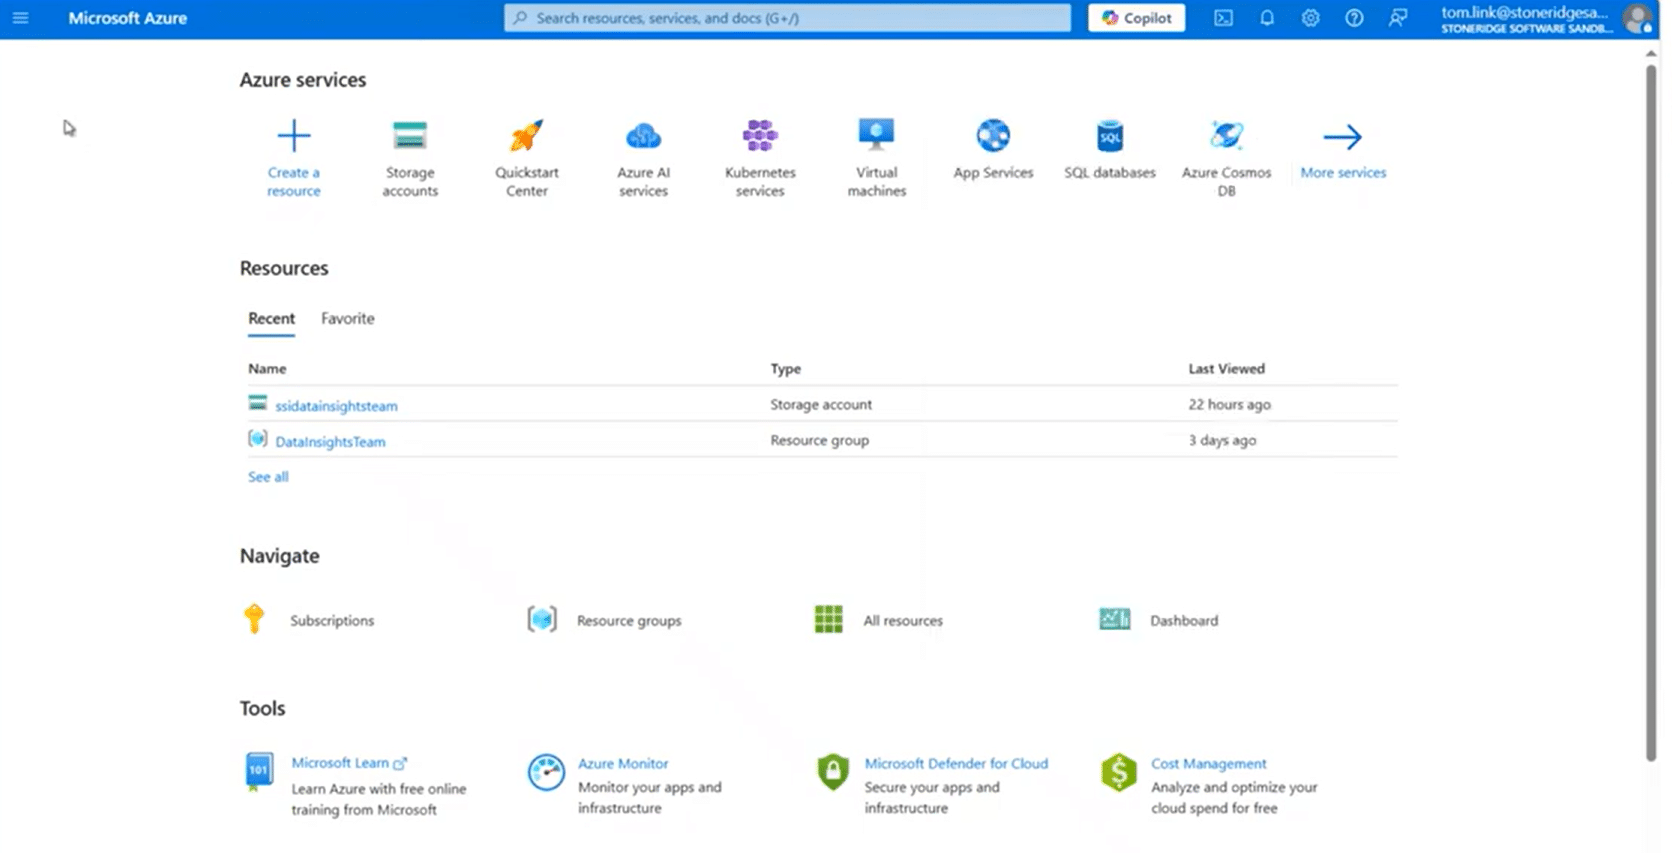
Task: Open Kubernetes services icon
Action: [760, 136]
